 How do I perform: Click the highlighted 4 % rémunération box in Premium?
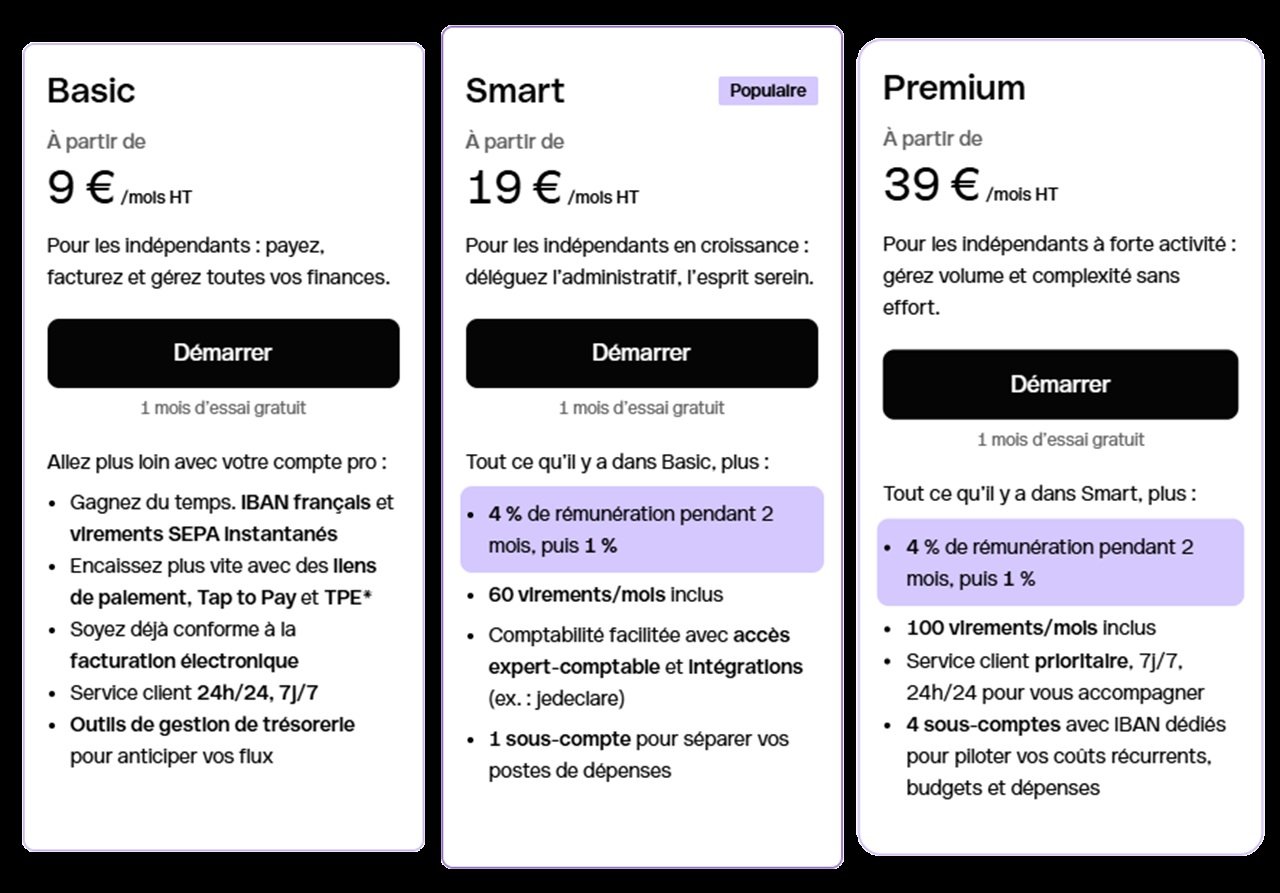point(1060,562)
